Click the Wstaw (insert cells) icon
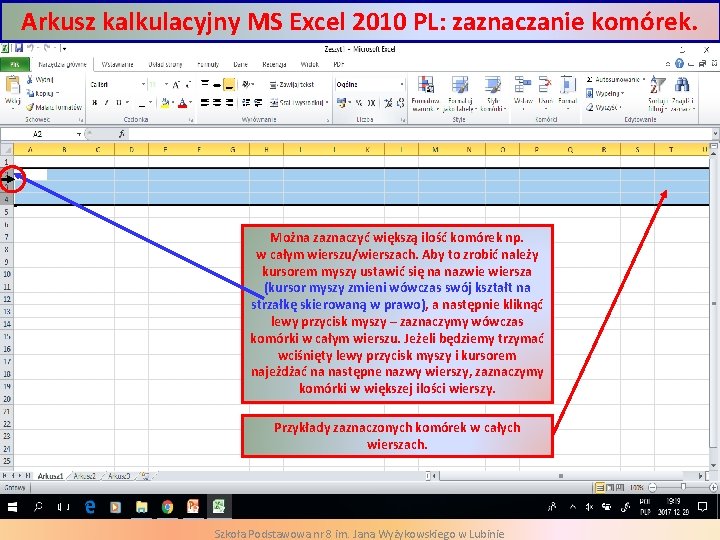720x540 pixels. 523,85
